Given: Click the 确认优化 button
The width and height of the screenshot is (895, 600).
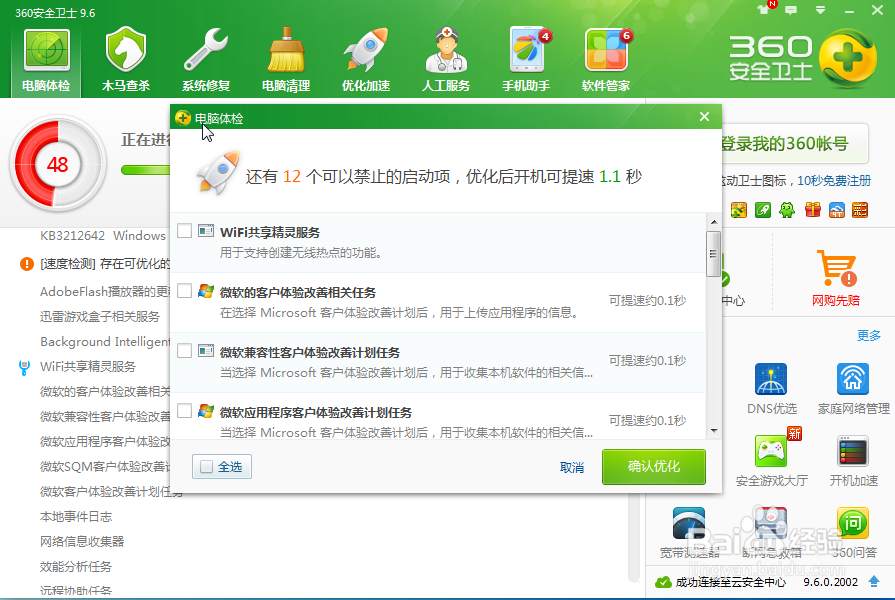Looking at the screenshot, I should (654, 466).
